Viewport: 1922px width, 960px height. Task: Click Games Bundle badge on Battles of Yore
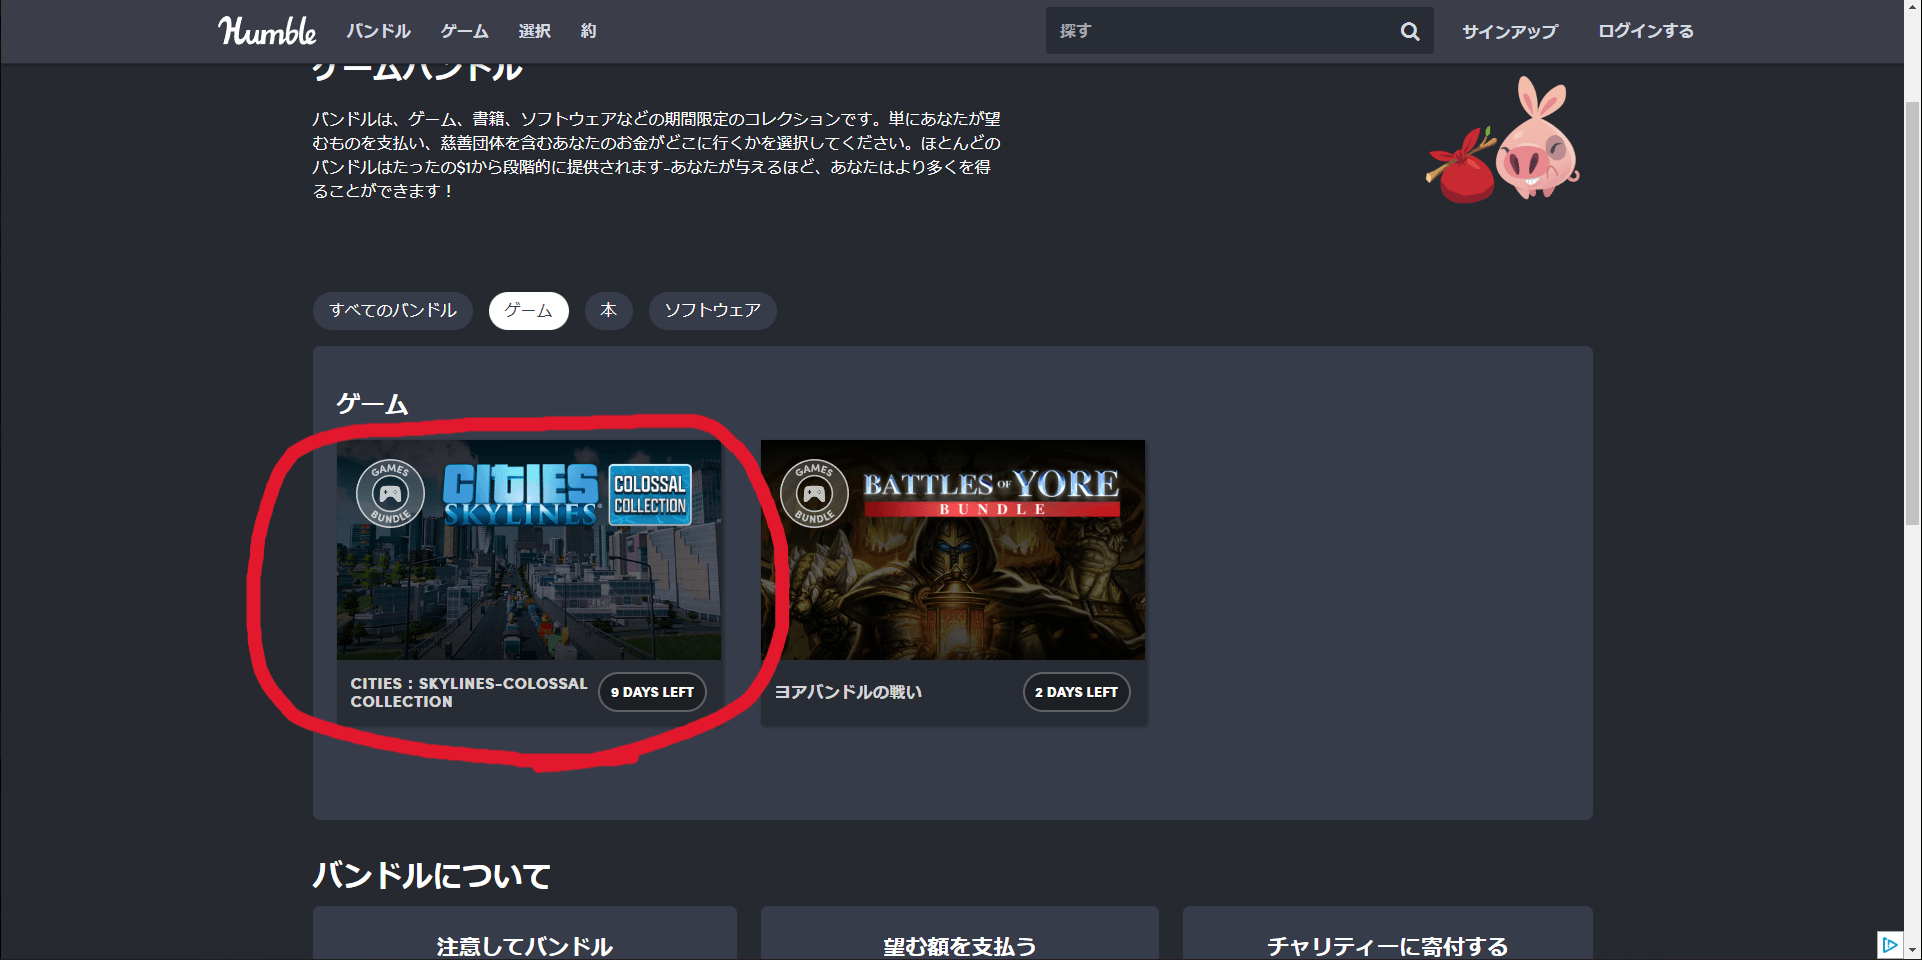814,493
